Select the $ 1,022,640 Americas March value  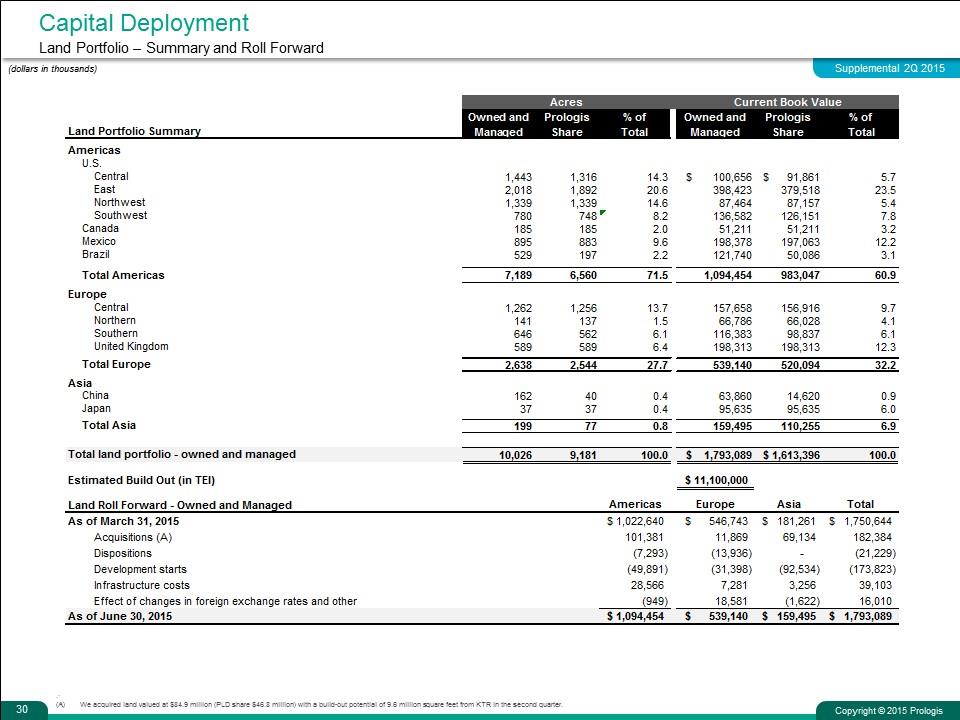point(636,522)
